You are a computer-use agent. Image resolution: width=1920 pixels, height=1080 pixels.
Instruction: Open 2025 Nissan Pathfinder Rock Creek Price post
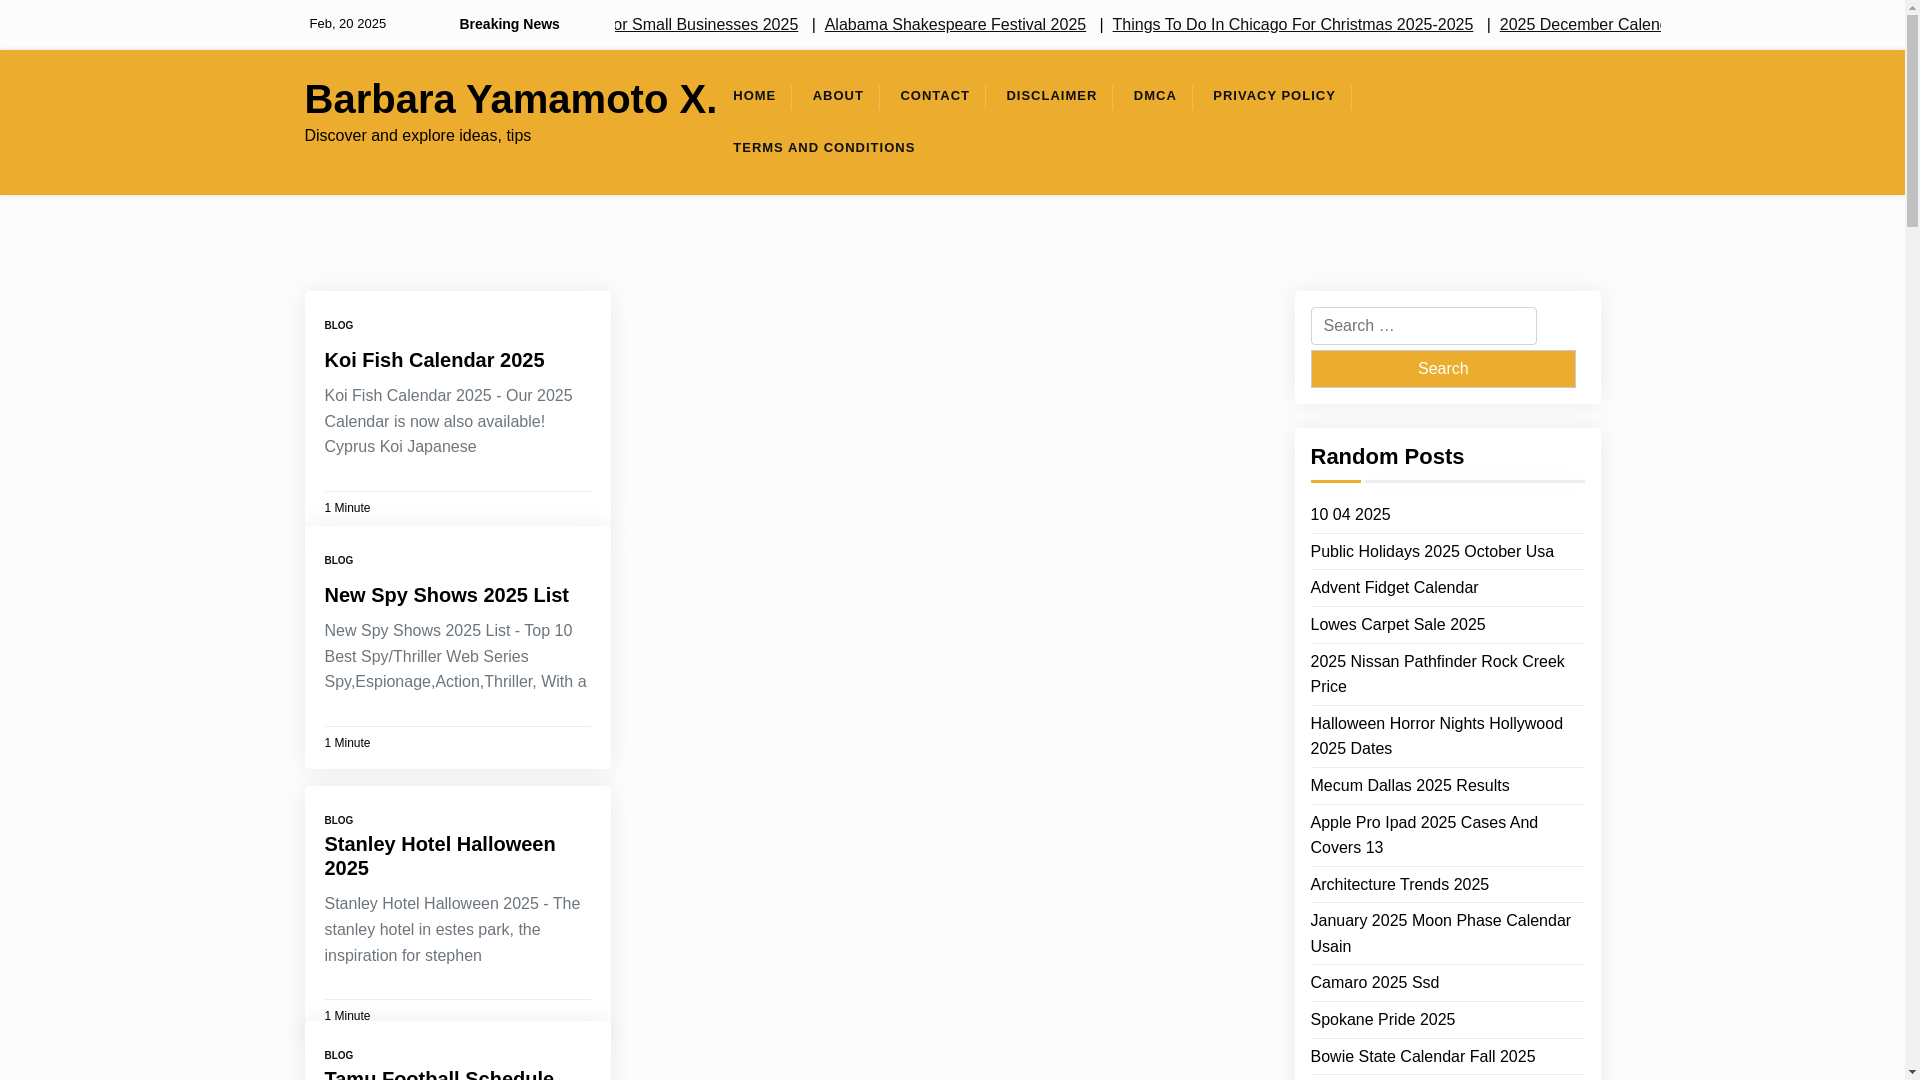(1437, 674)
